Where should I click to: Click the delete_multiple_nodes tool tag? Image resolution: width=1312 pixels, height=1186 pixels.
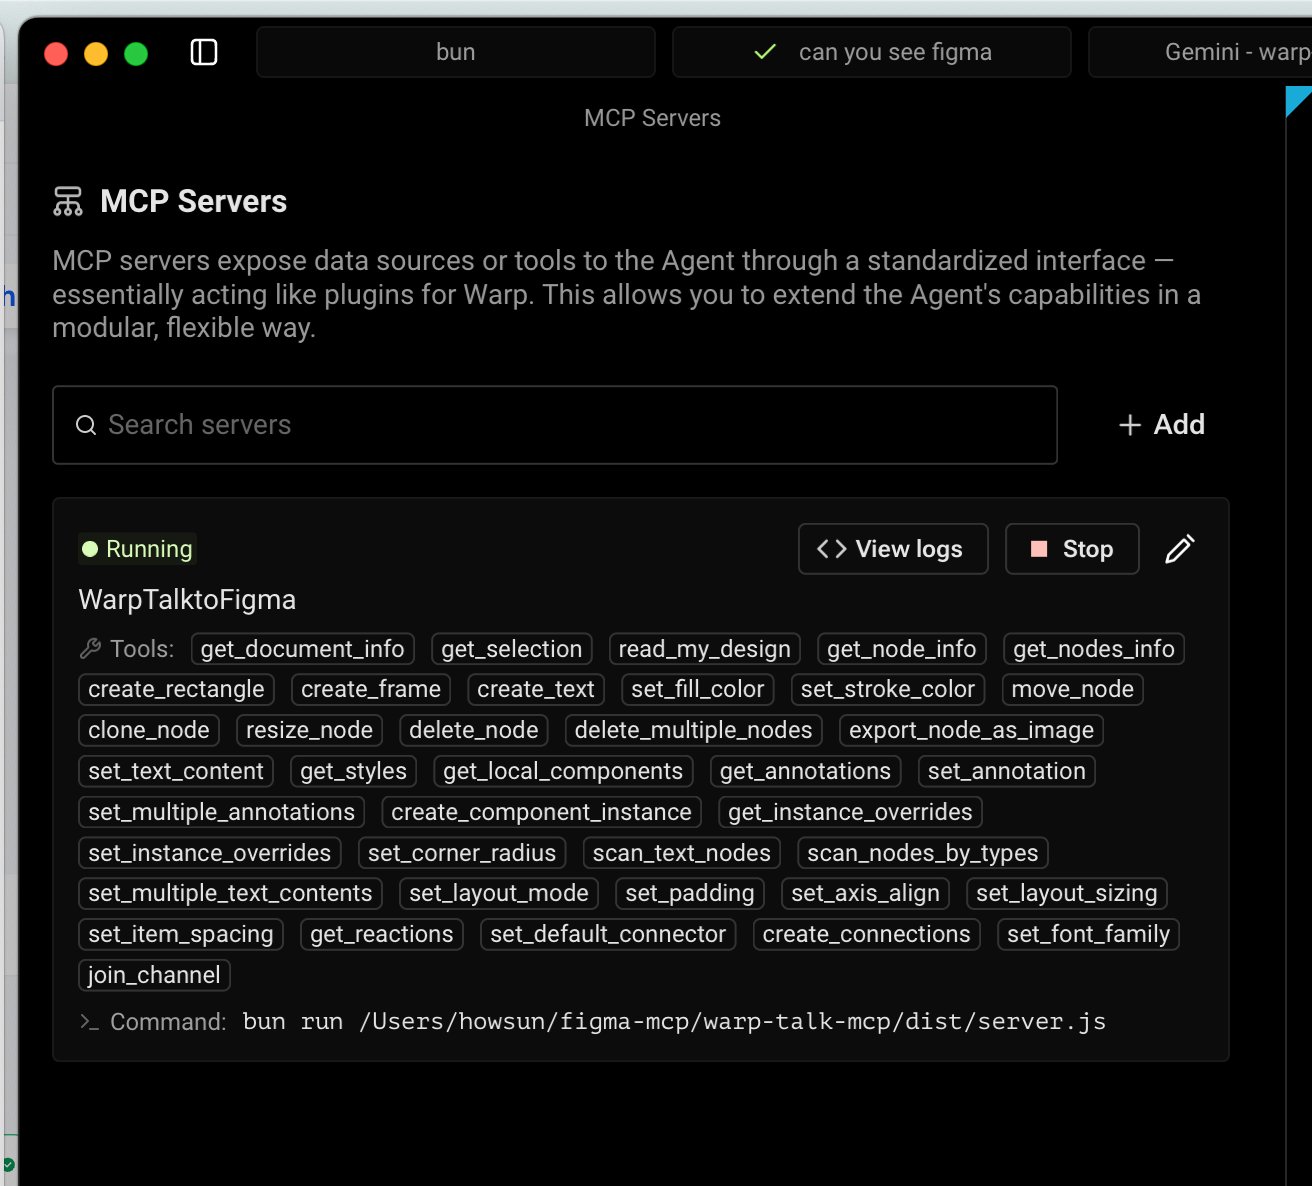tap(694, 730)
